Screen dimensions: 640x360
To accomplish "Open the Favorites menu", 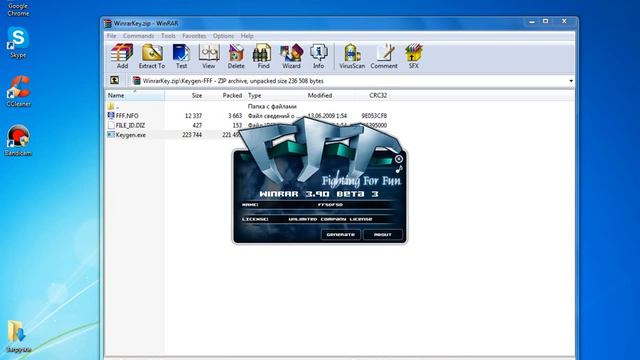I will tap(194, 36).
